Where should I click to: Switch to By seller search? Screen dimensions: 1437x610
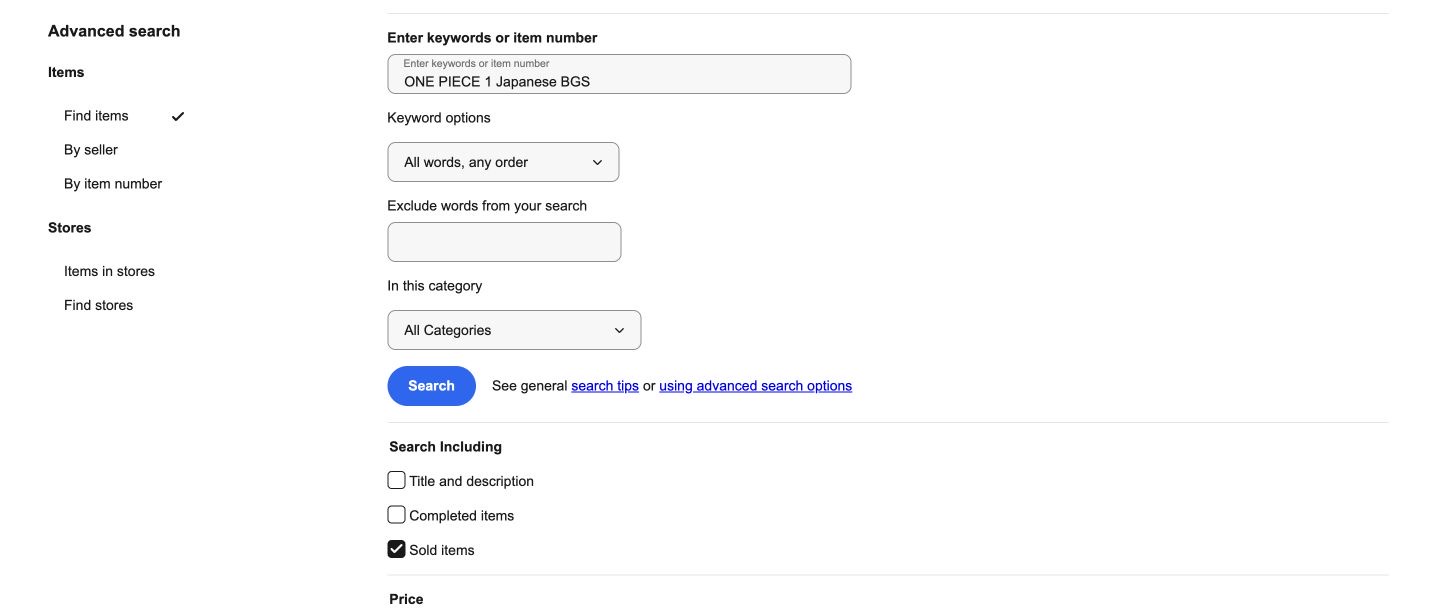pyautogui.click(x=91, y=150)
